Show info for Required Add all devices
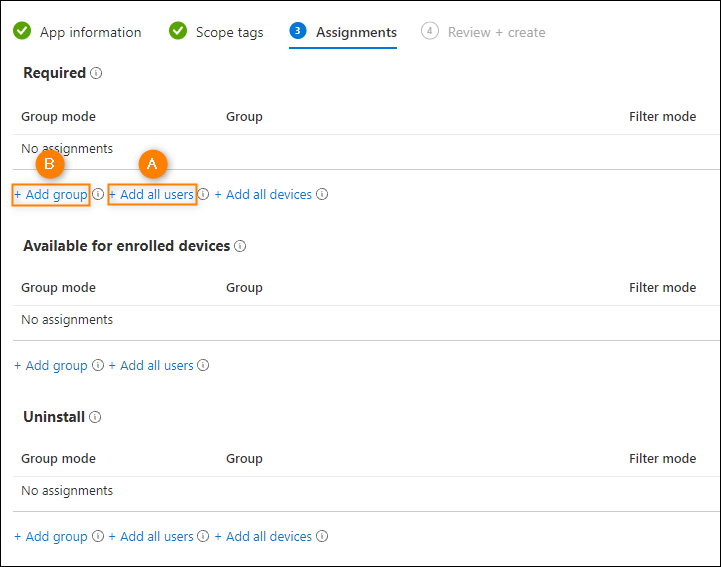The height and width of the screenshot is (567, 721). 322,194
